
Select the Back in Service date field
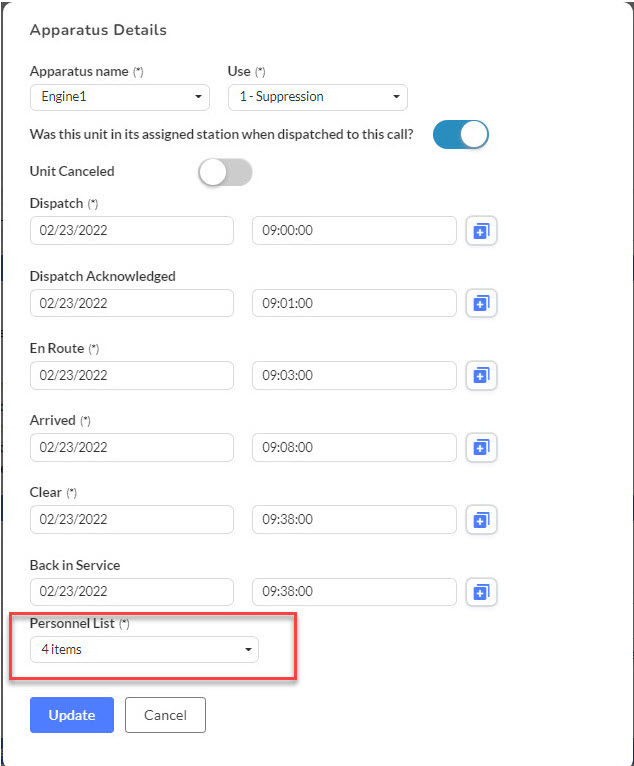(x=132, y=592)
